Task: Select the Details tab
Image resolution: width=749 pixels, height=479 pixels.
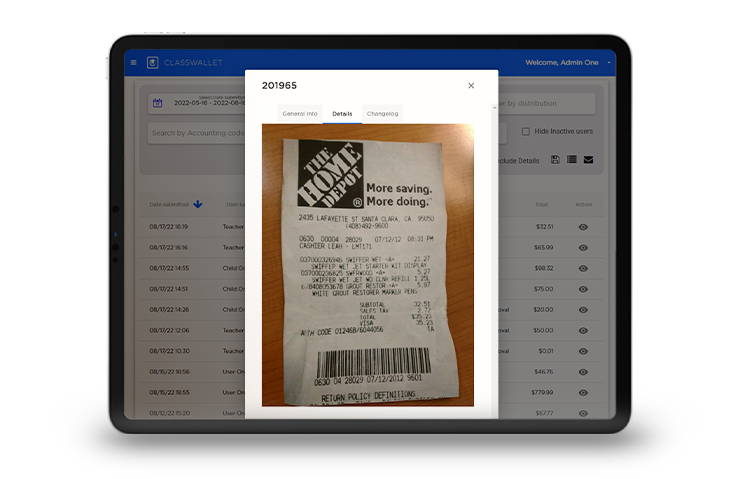Action: (342, 114)
